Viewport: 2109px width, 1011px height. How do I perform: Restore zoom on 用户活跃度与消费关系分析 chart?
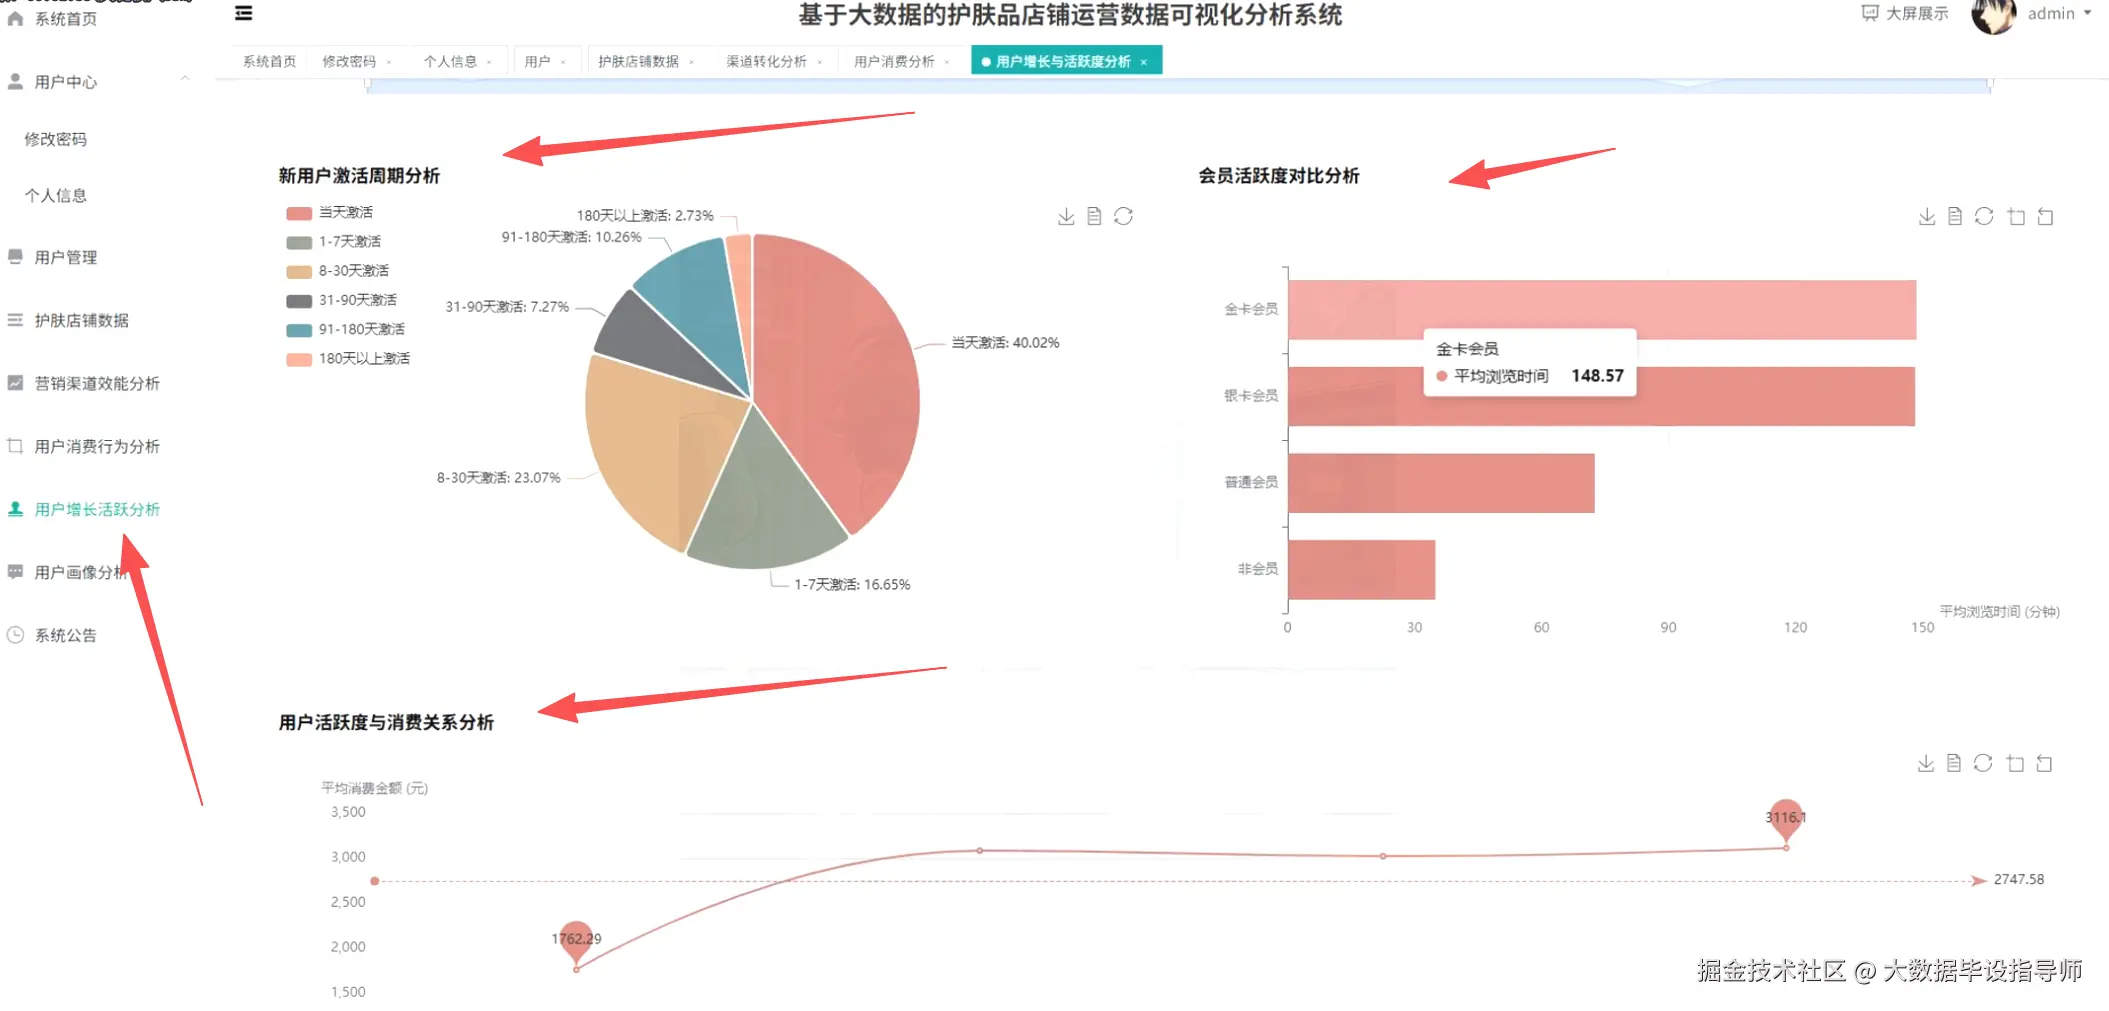click(2046, 763)
